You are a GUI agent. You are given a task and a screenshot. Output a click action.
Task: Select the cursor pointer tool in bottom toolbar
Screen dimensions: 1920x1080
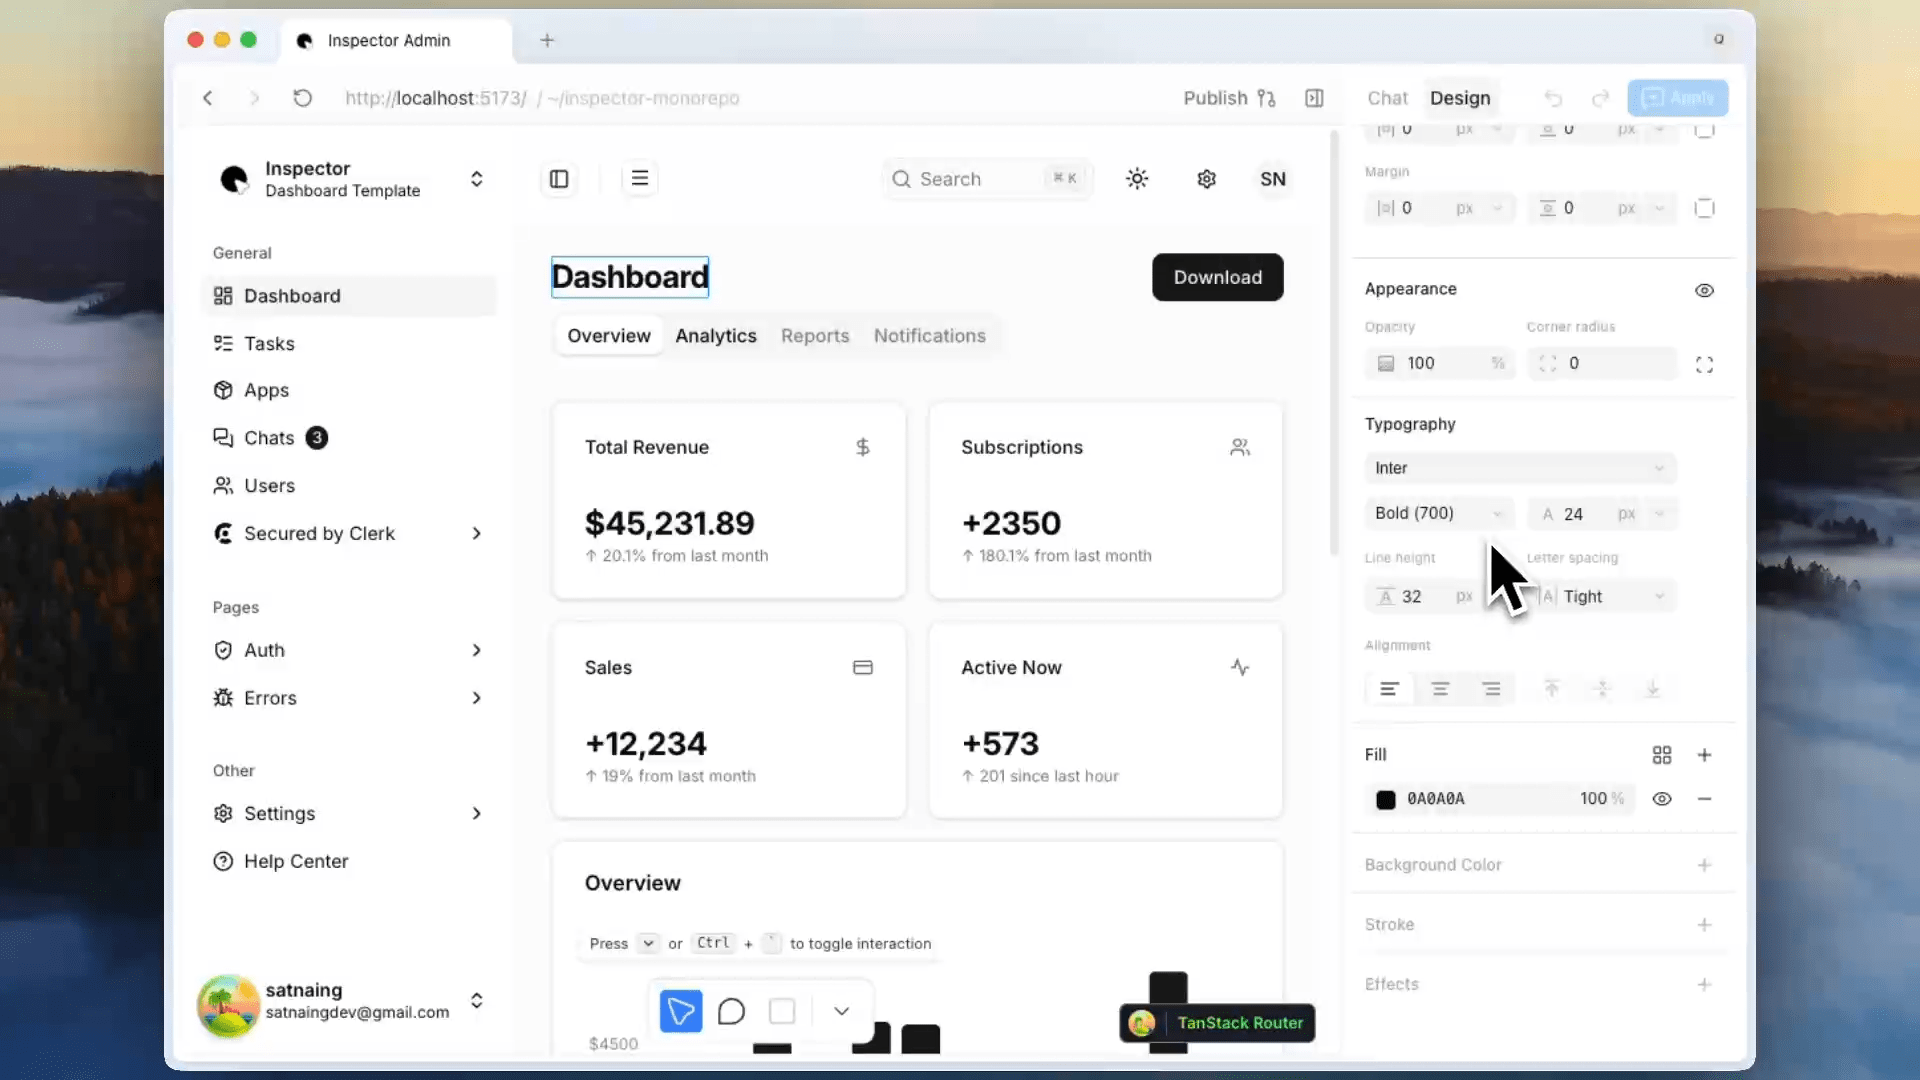click(681, 1011)
